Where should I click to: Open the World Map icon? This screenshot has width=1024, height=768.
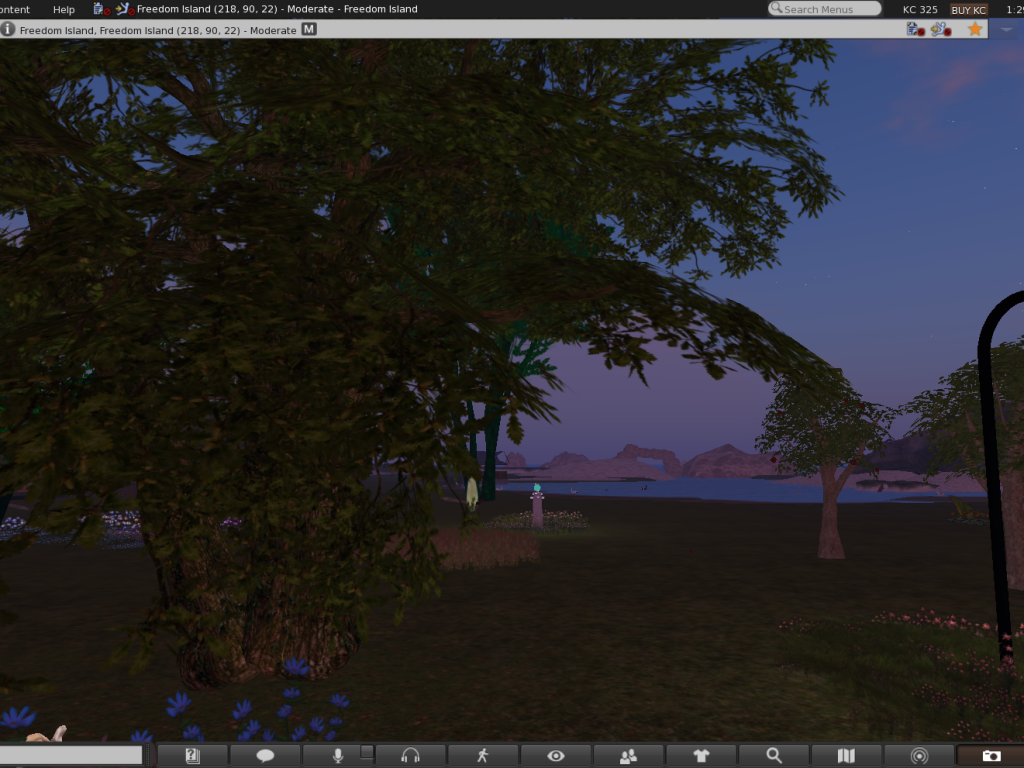(846, 755)
